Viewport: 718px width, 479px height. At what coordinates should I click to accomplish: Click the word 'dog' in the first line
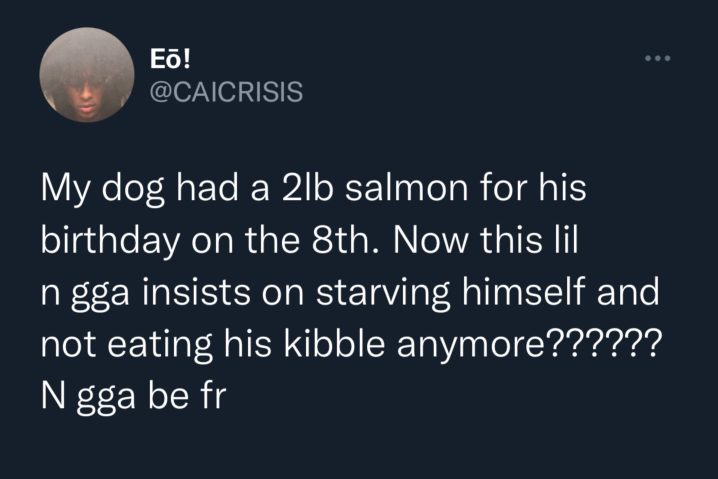[133, 190]
